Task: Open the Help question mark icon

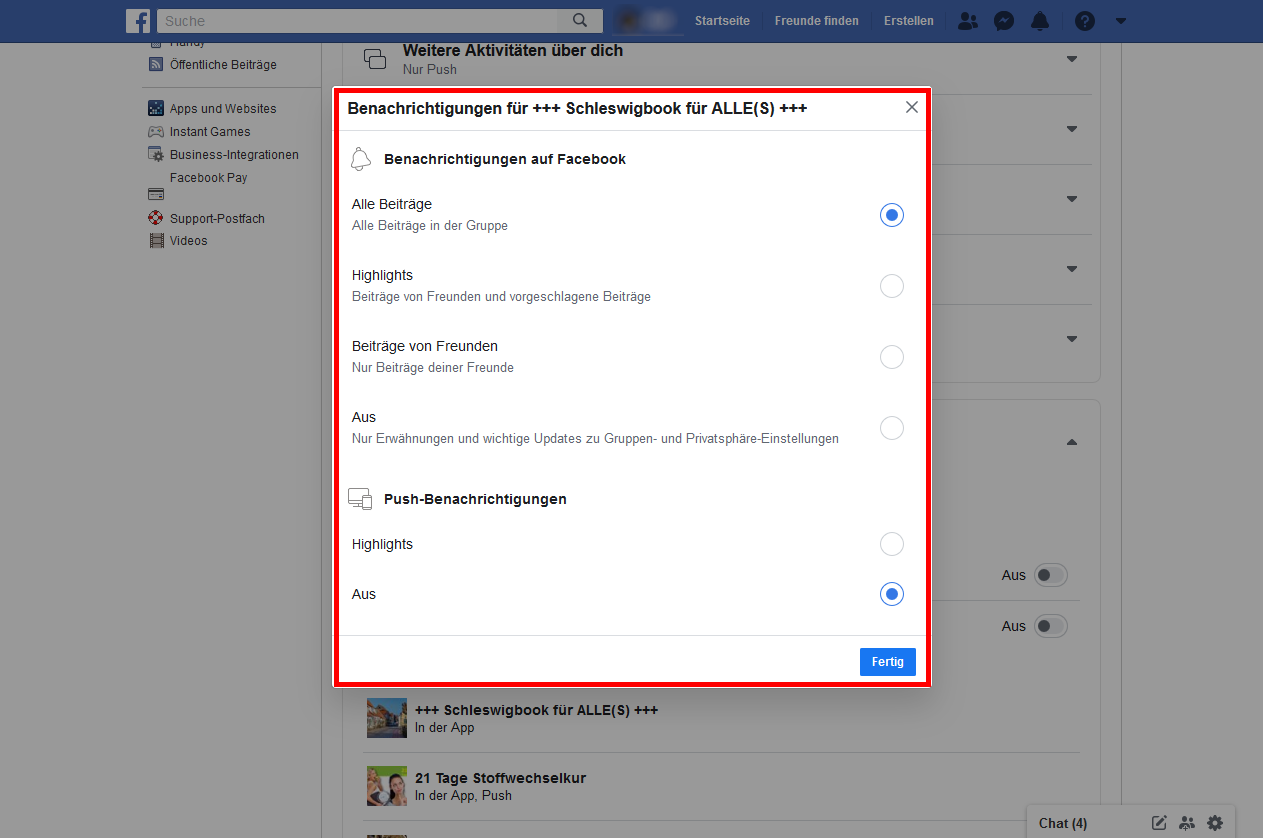Action: click(1084, 20)
